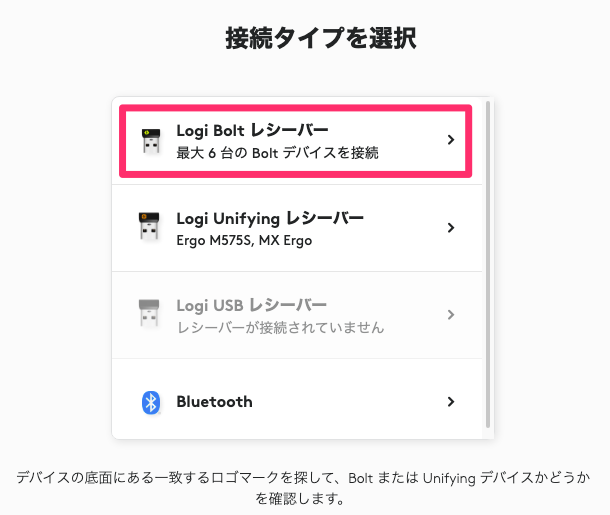Choose the disabled Logi USB レシーバー title

[x=252, y=305]
